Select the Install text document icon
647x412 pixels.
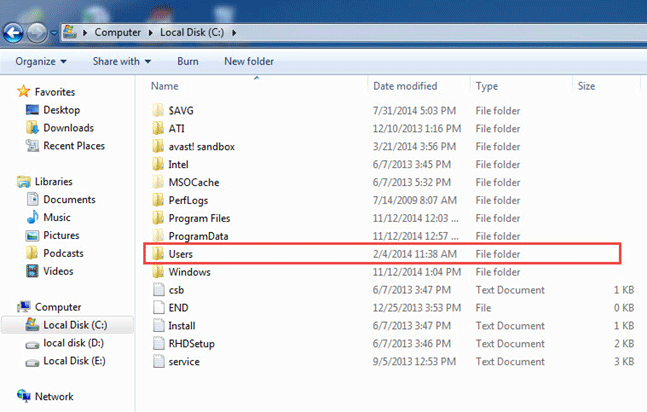[159, 325]
